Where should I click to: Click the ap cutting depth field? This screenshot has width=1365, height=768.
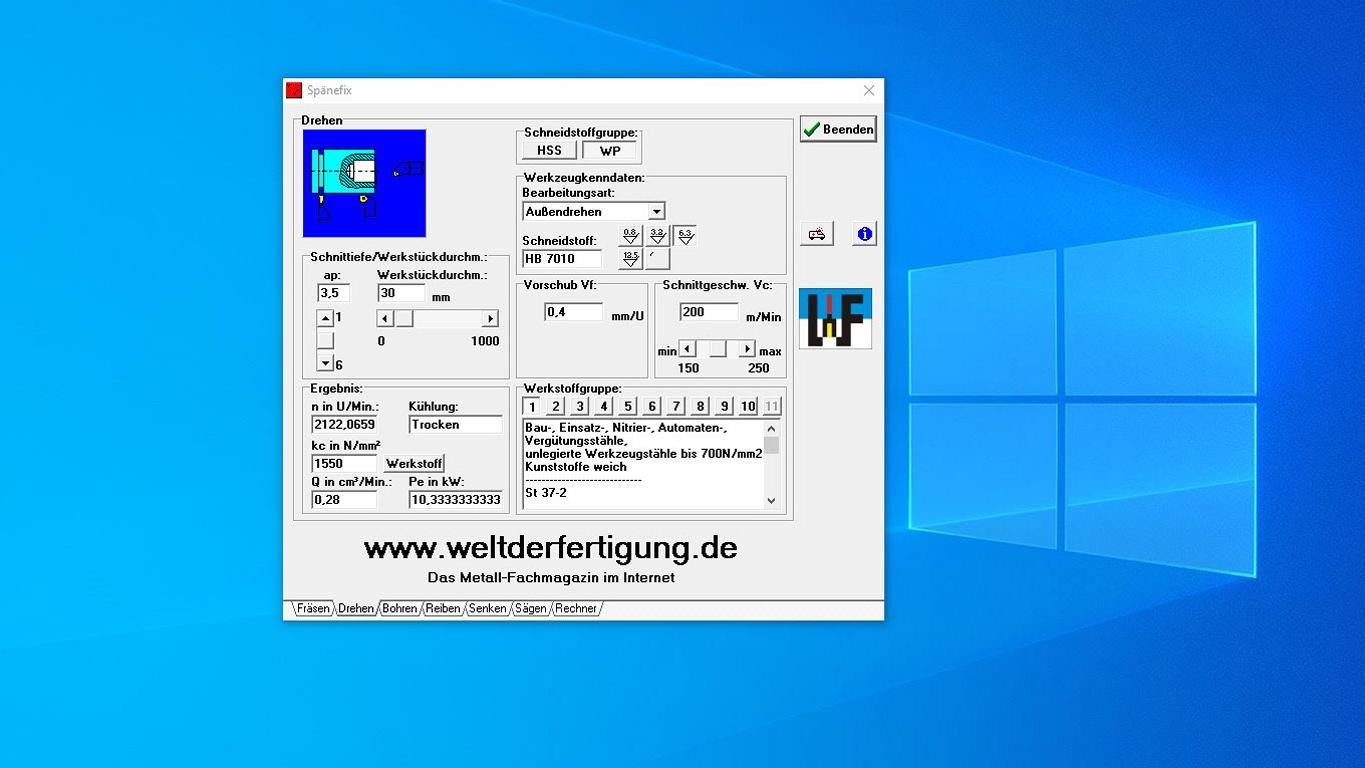pos(333,293)
